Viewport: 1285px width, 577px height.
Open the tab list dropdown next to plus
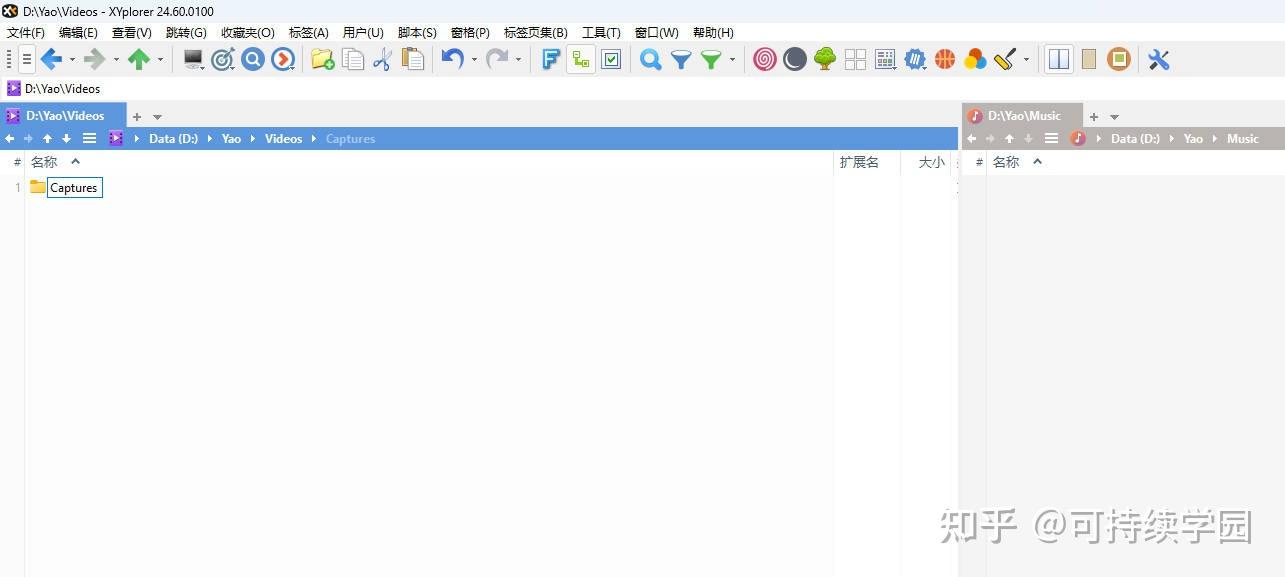(157, 116)
